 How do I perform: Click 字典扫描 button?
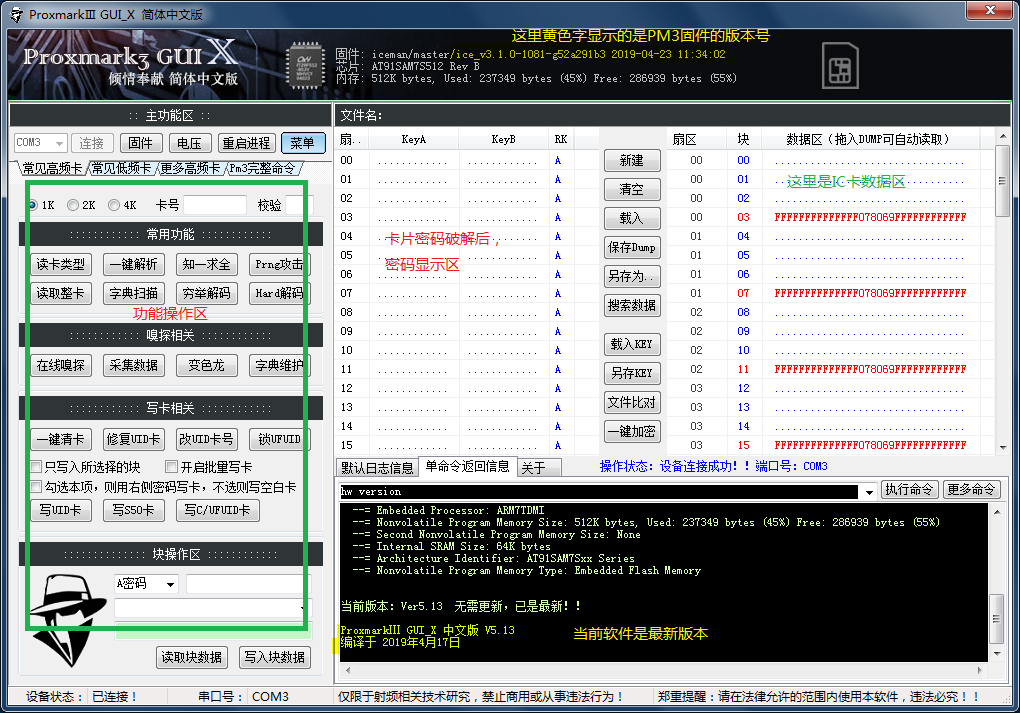click(x=133, y=293)
